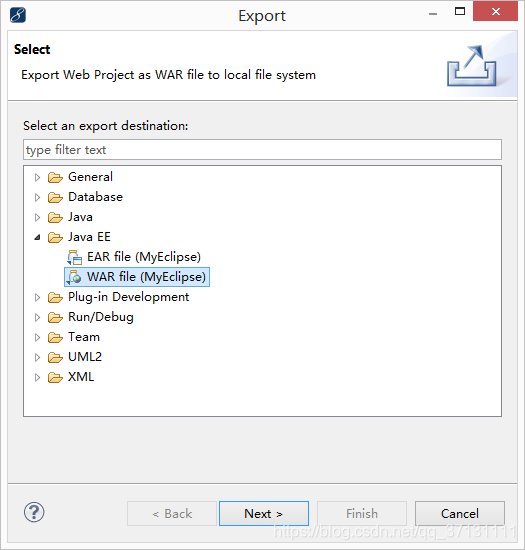This screenshot has width=525, height=550.
Task: Close the Export window
Action: pos(496,12)
